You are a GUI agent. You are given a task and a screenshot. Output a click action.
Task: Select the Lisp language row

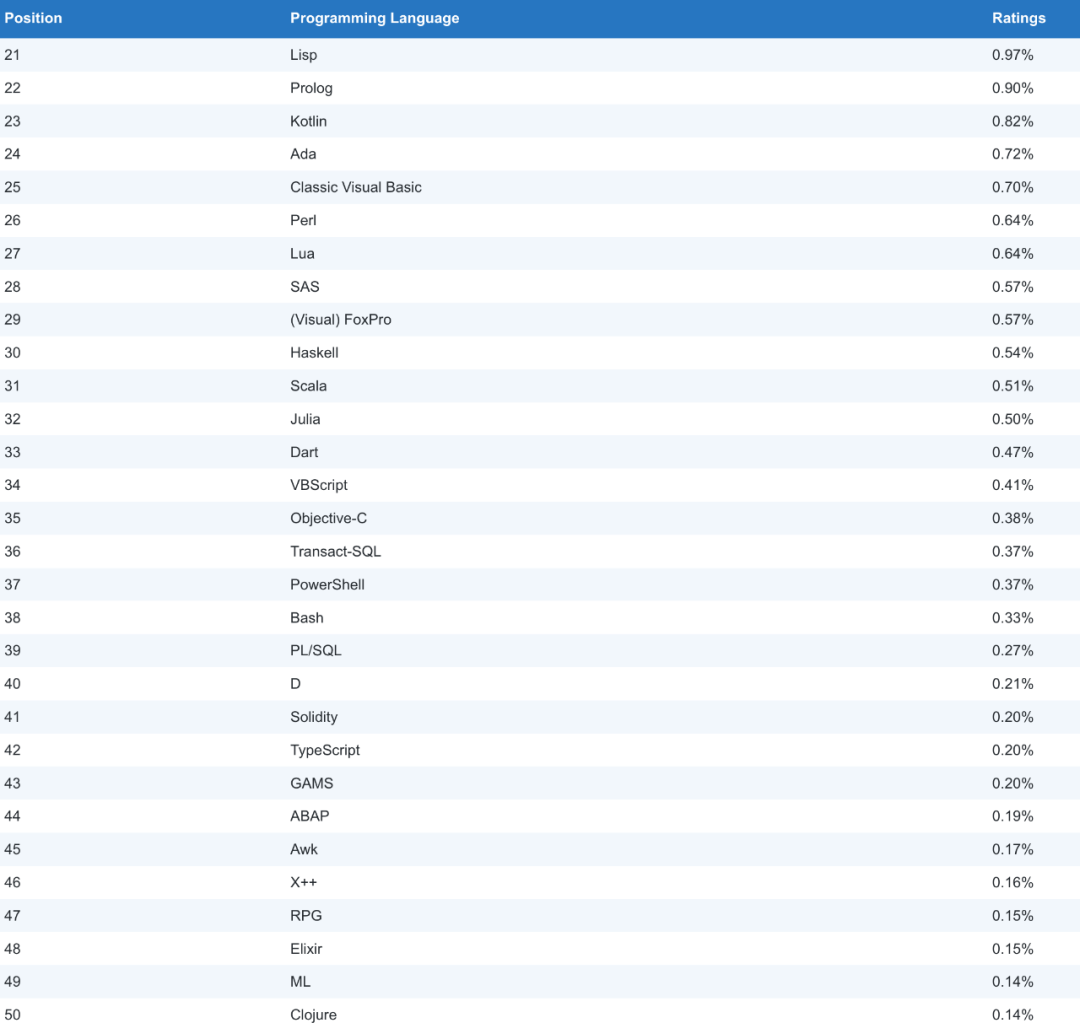(x=540, y=55)
